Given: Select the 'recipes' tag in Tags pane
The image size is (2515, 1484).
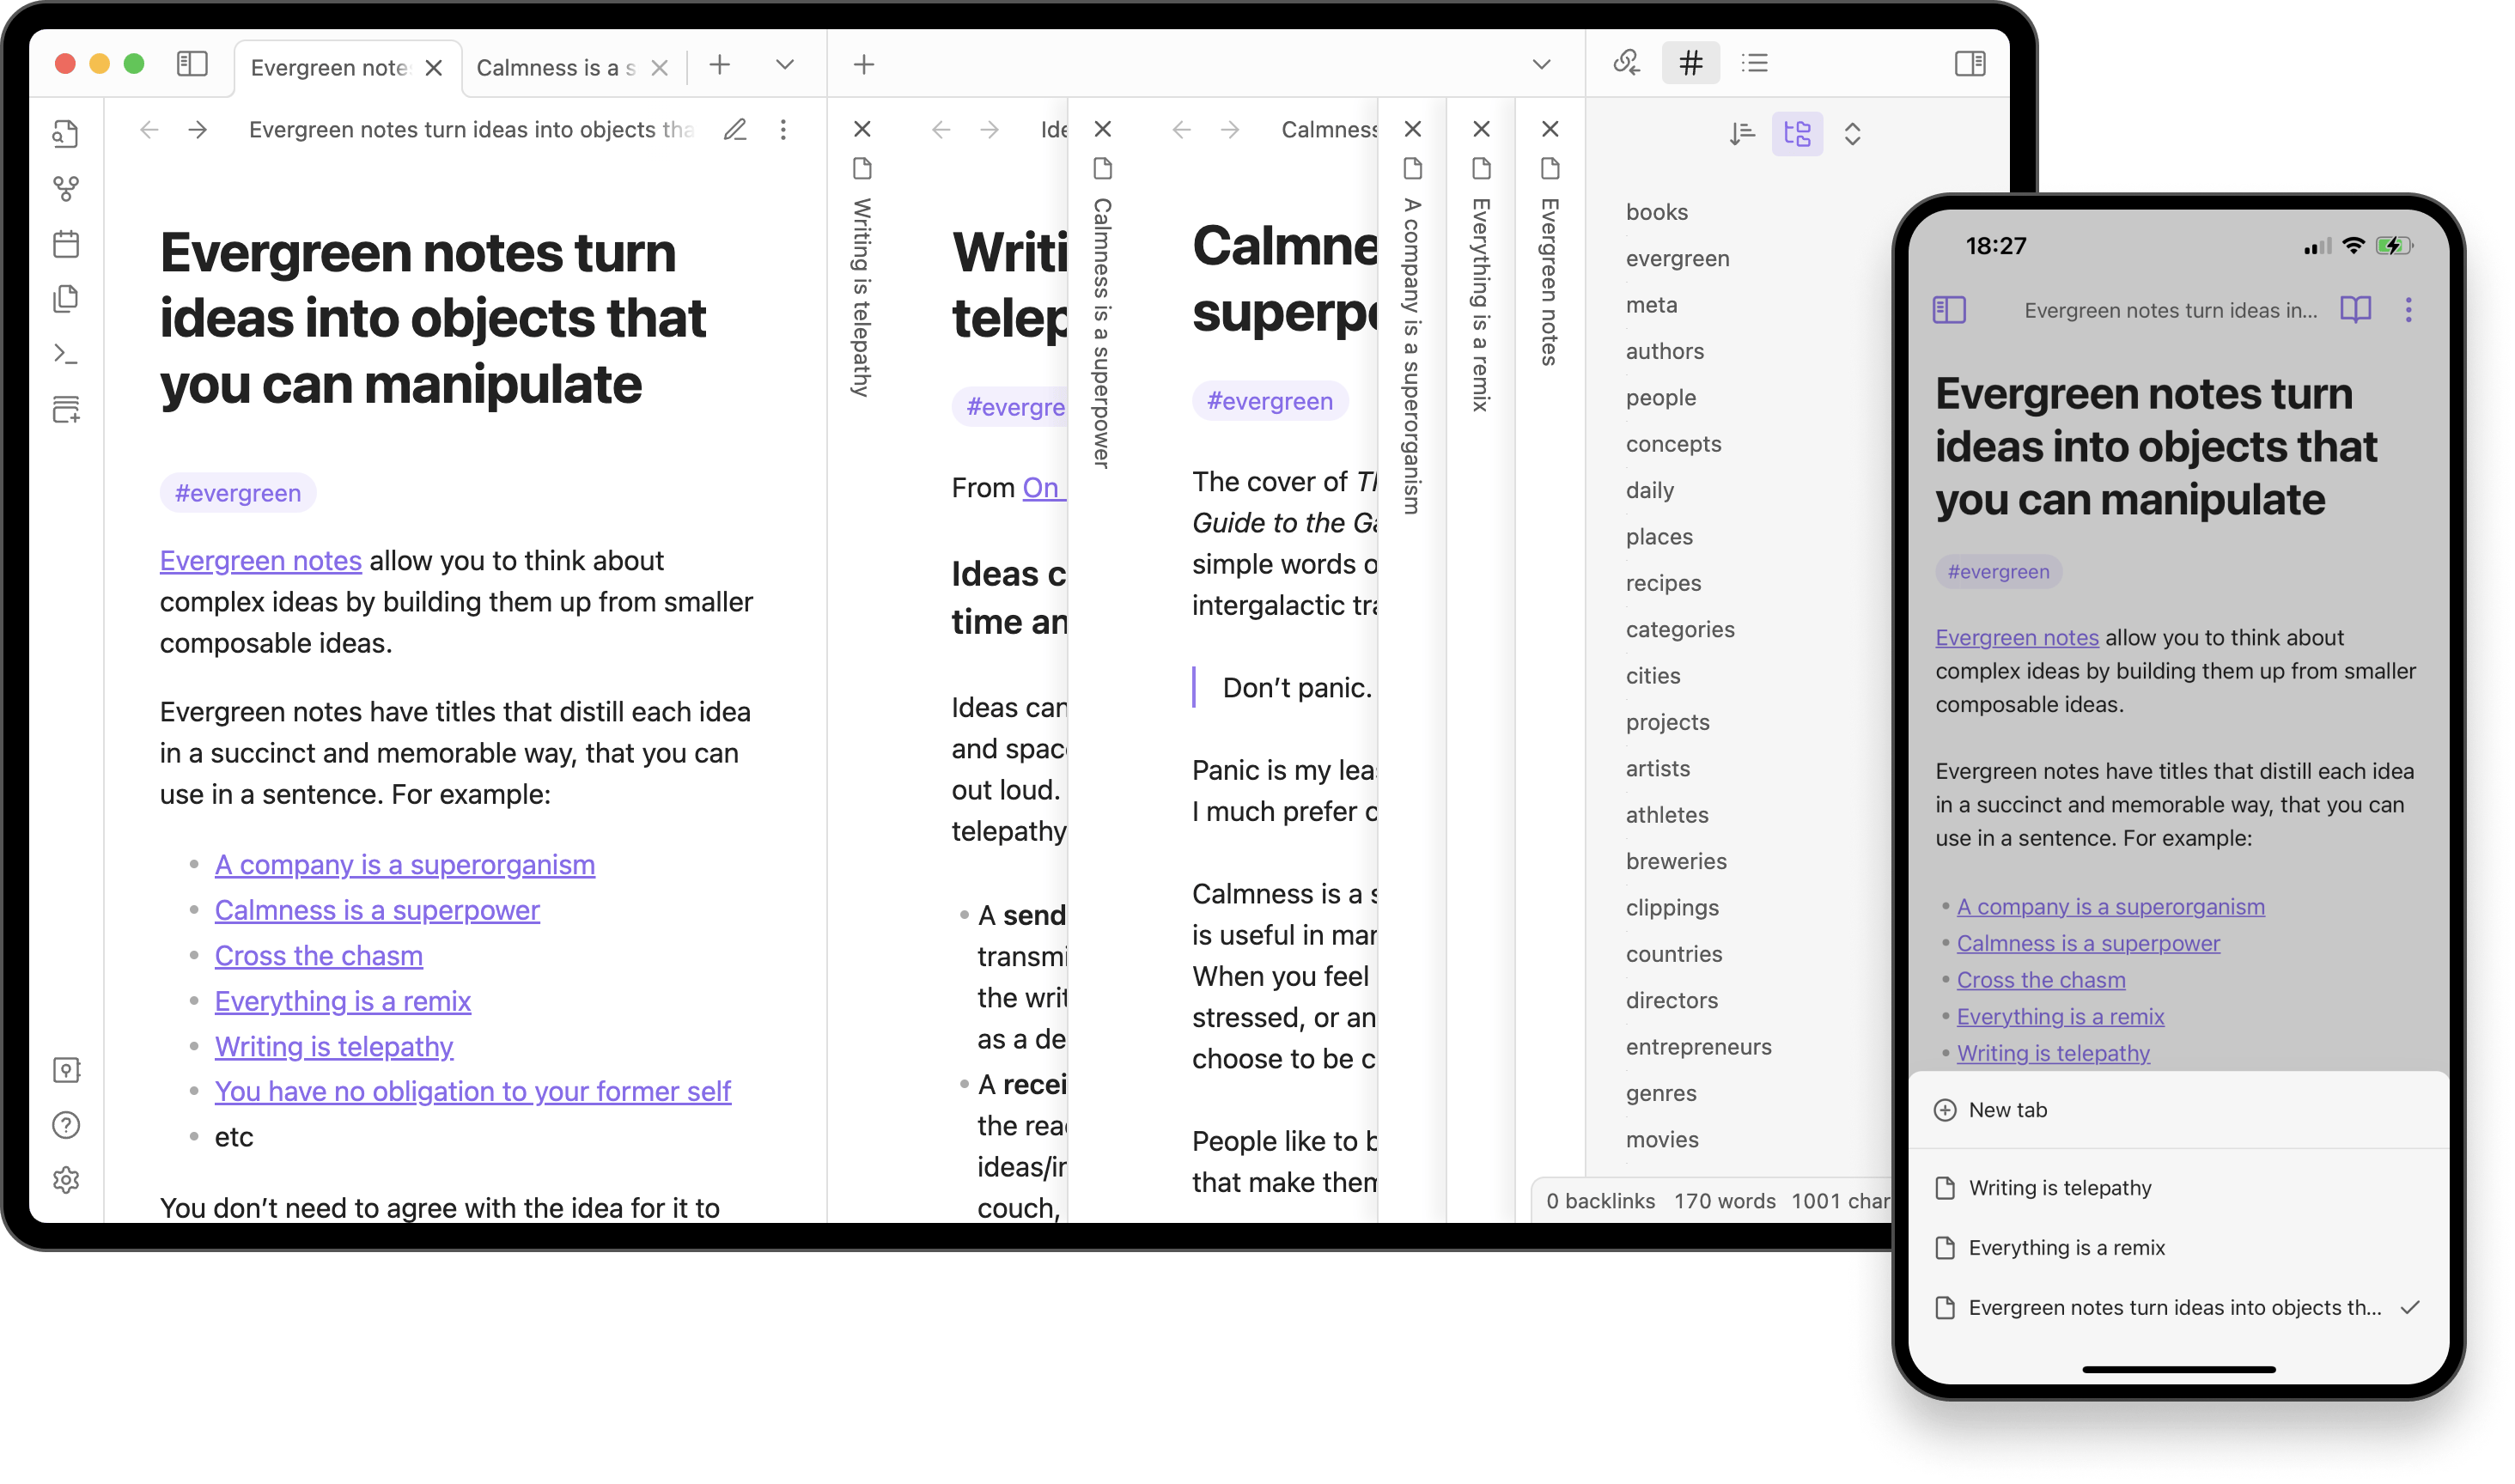Looking at the screenshot, I should click(x=1663, y=583).
